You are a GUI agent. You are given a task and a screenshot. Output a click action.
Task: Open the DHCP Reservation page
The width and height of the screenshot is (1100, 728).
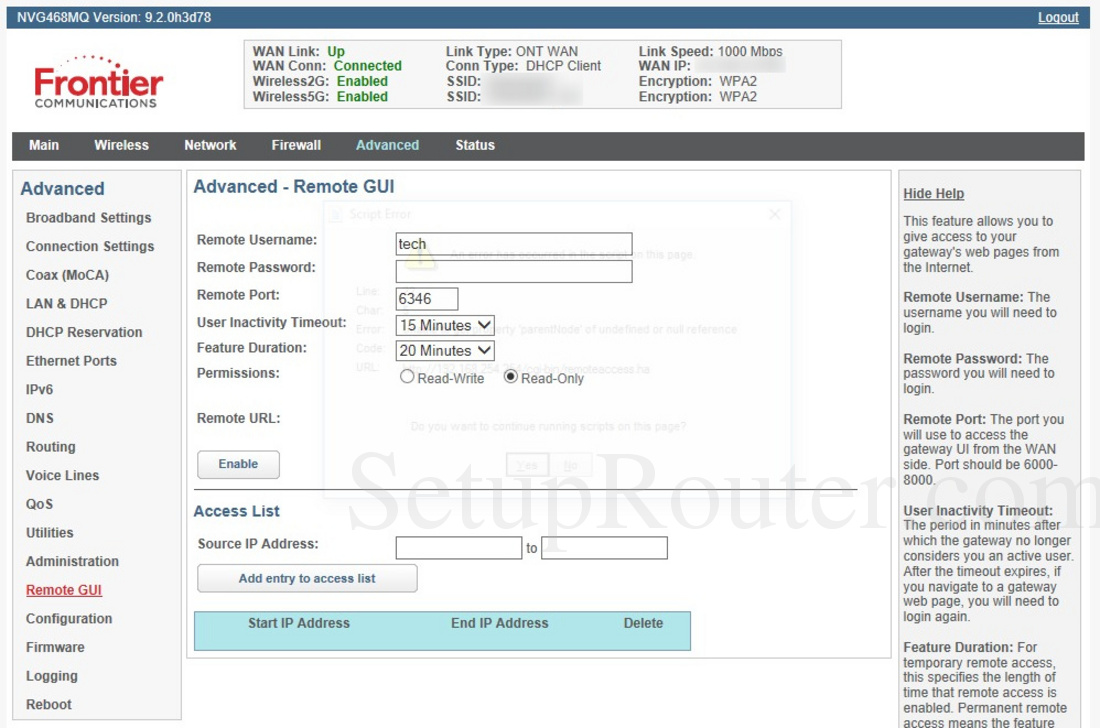tap(83, 332)
